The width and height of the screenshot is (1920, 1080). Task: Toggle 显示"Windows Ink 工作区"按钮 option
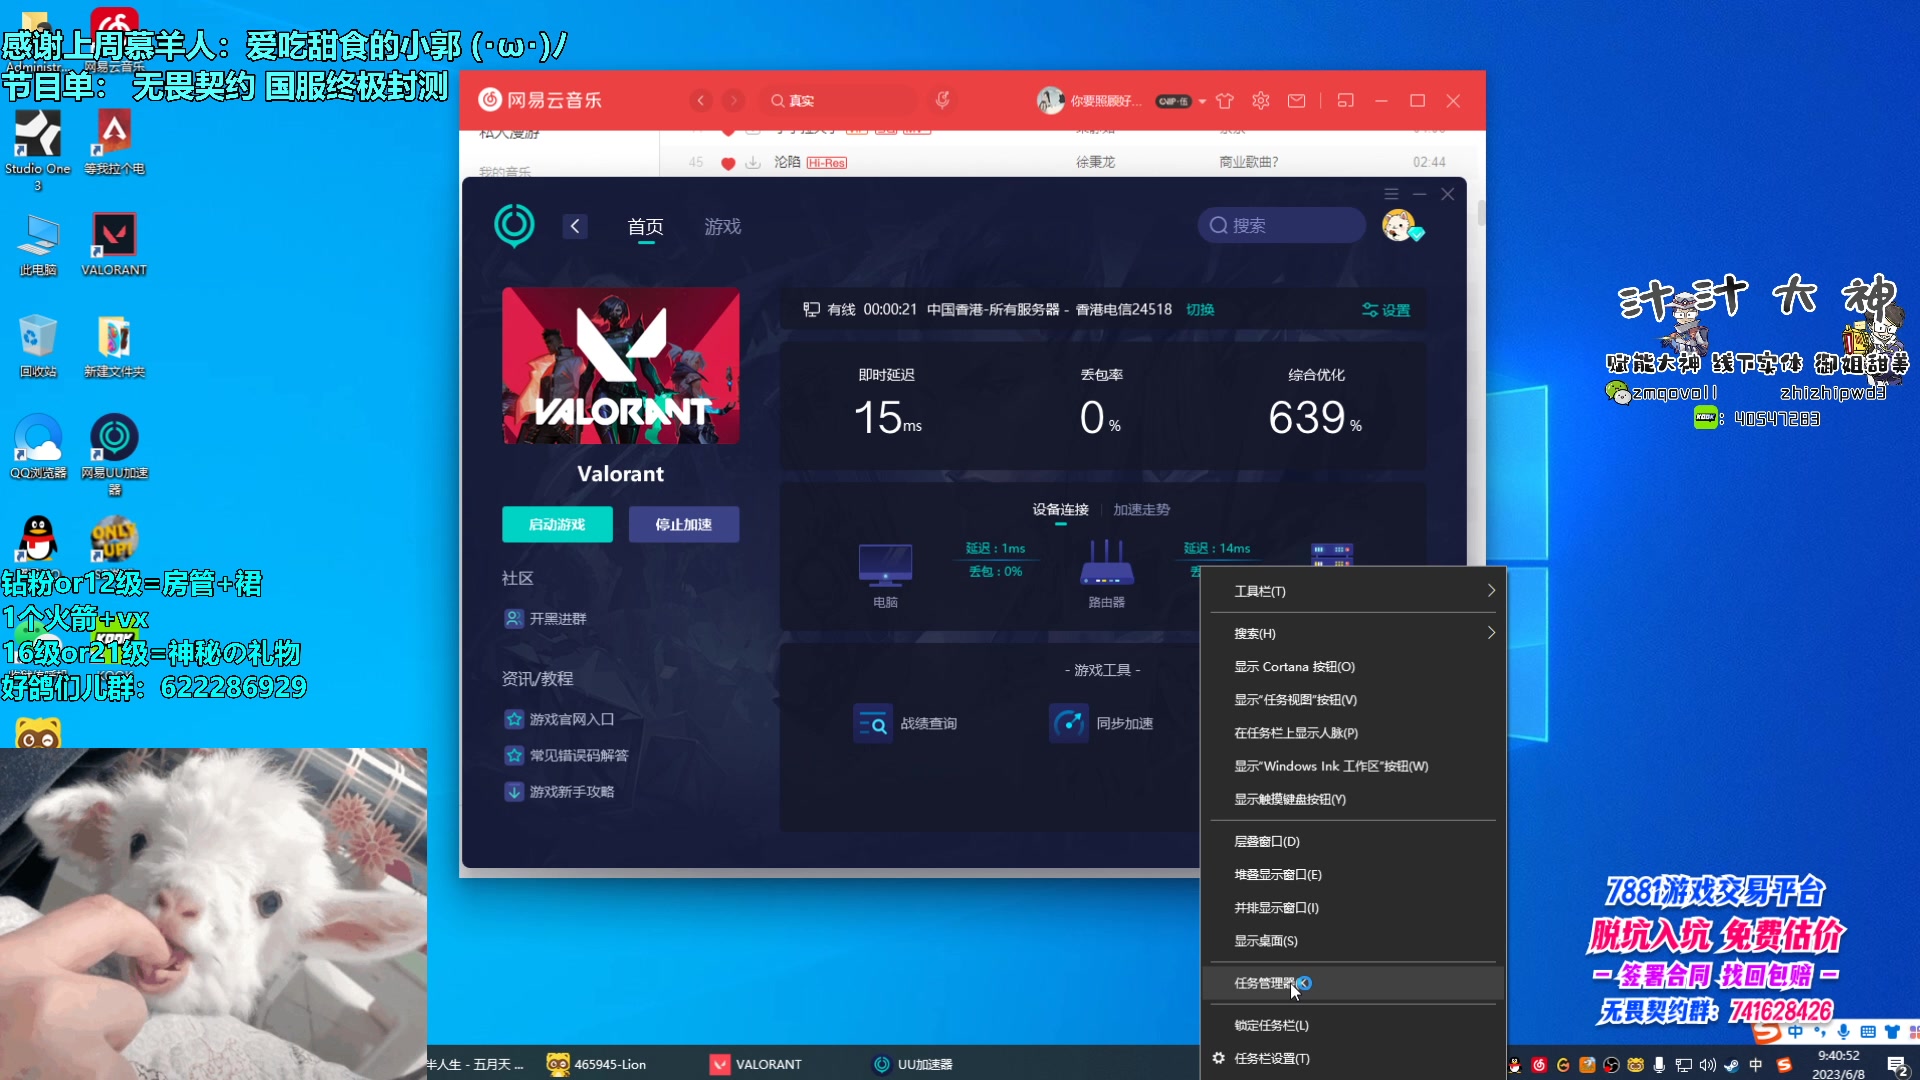pos(1353,766)
